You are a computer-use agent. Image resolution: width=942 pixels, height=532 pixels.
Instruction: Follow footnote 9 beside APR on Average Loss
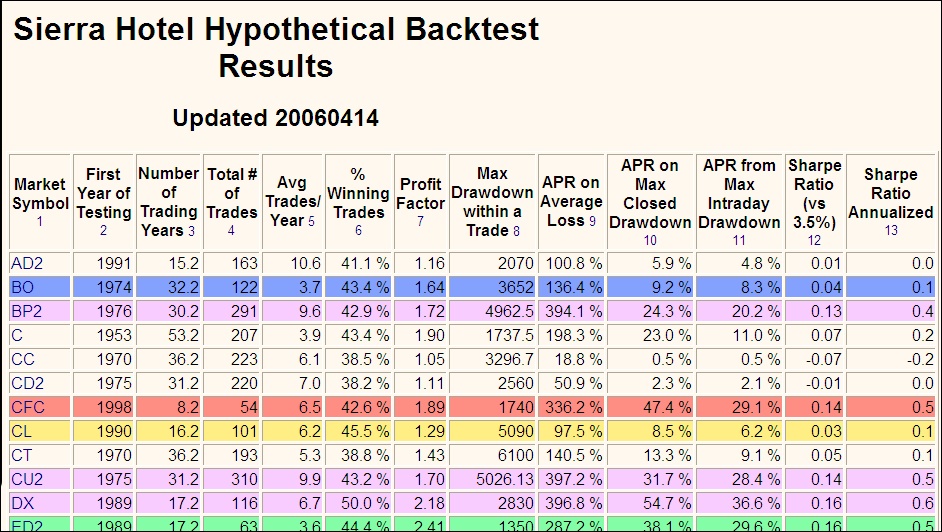(x=592, y=222)
